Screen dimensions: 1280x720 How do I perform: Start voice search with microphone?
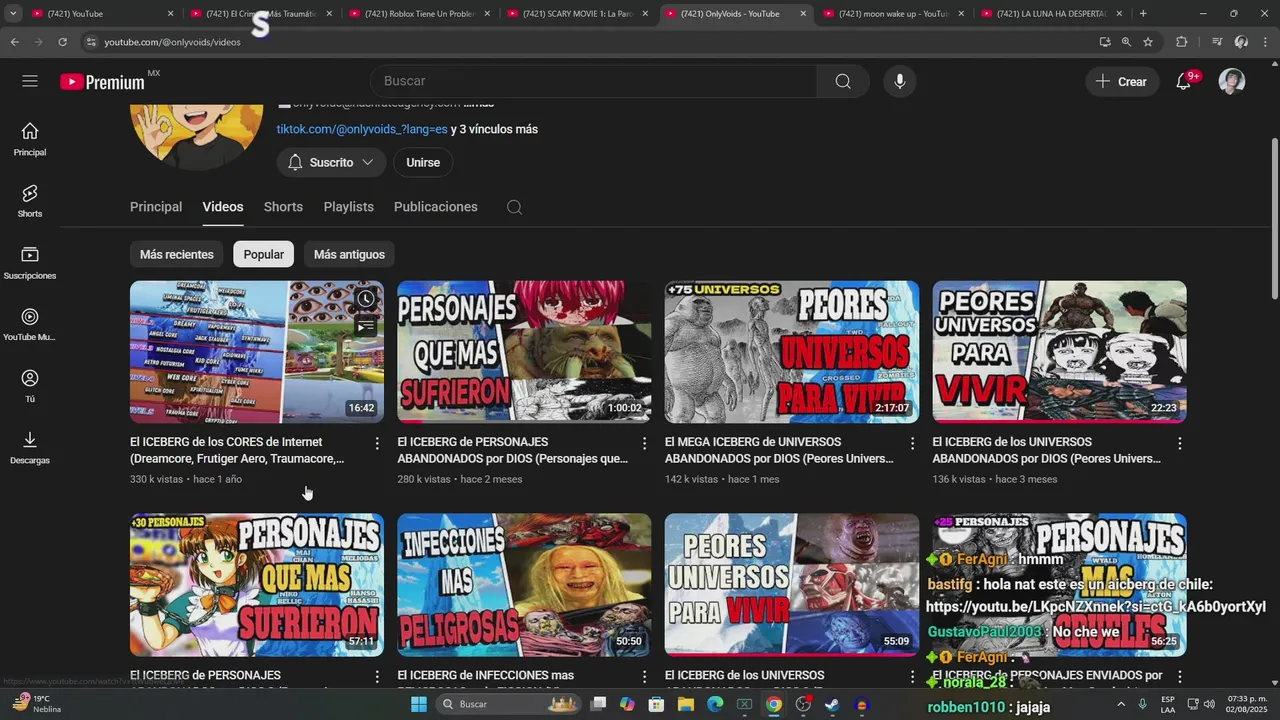point(900,81)
